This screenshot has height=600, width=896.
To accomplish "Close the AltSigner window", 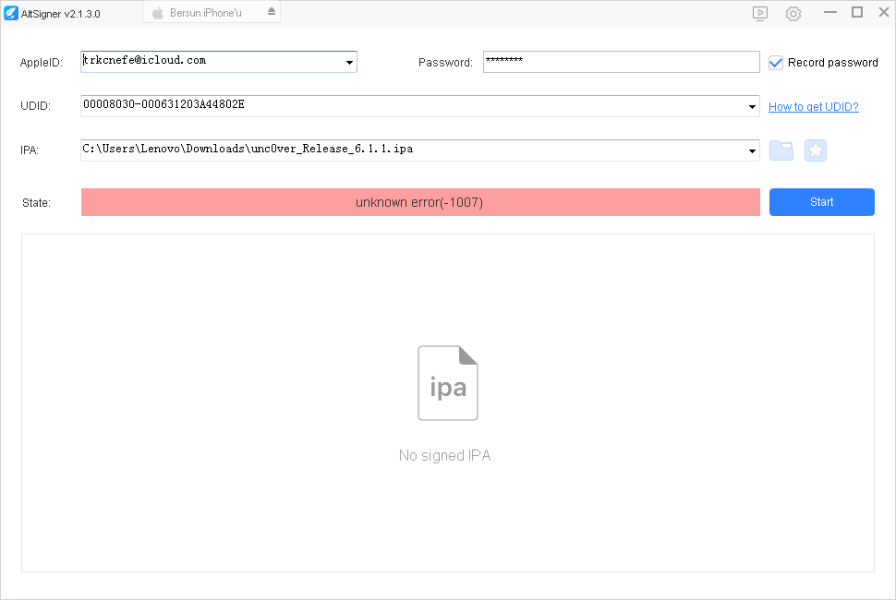I will point(883,12).
